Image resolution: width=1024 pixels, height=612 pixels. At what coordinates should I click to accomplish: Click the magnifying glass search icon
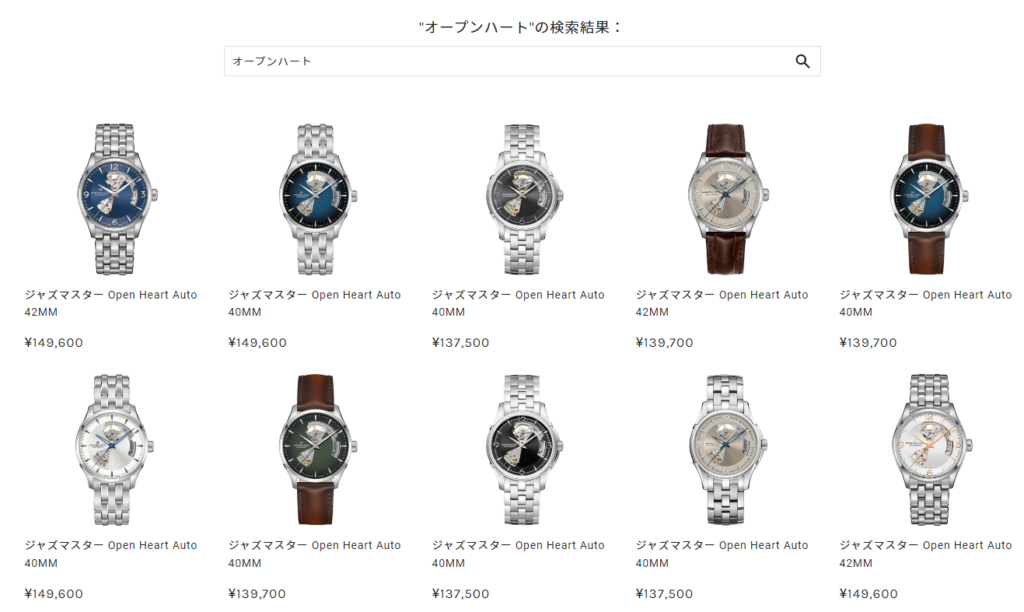point(802,61)
